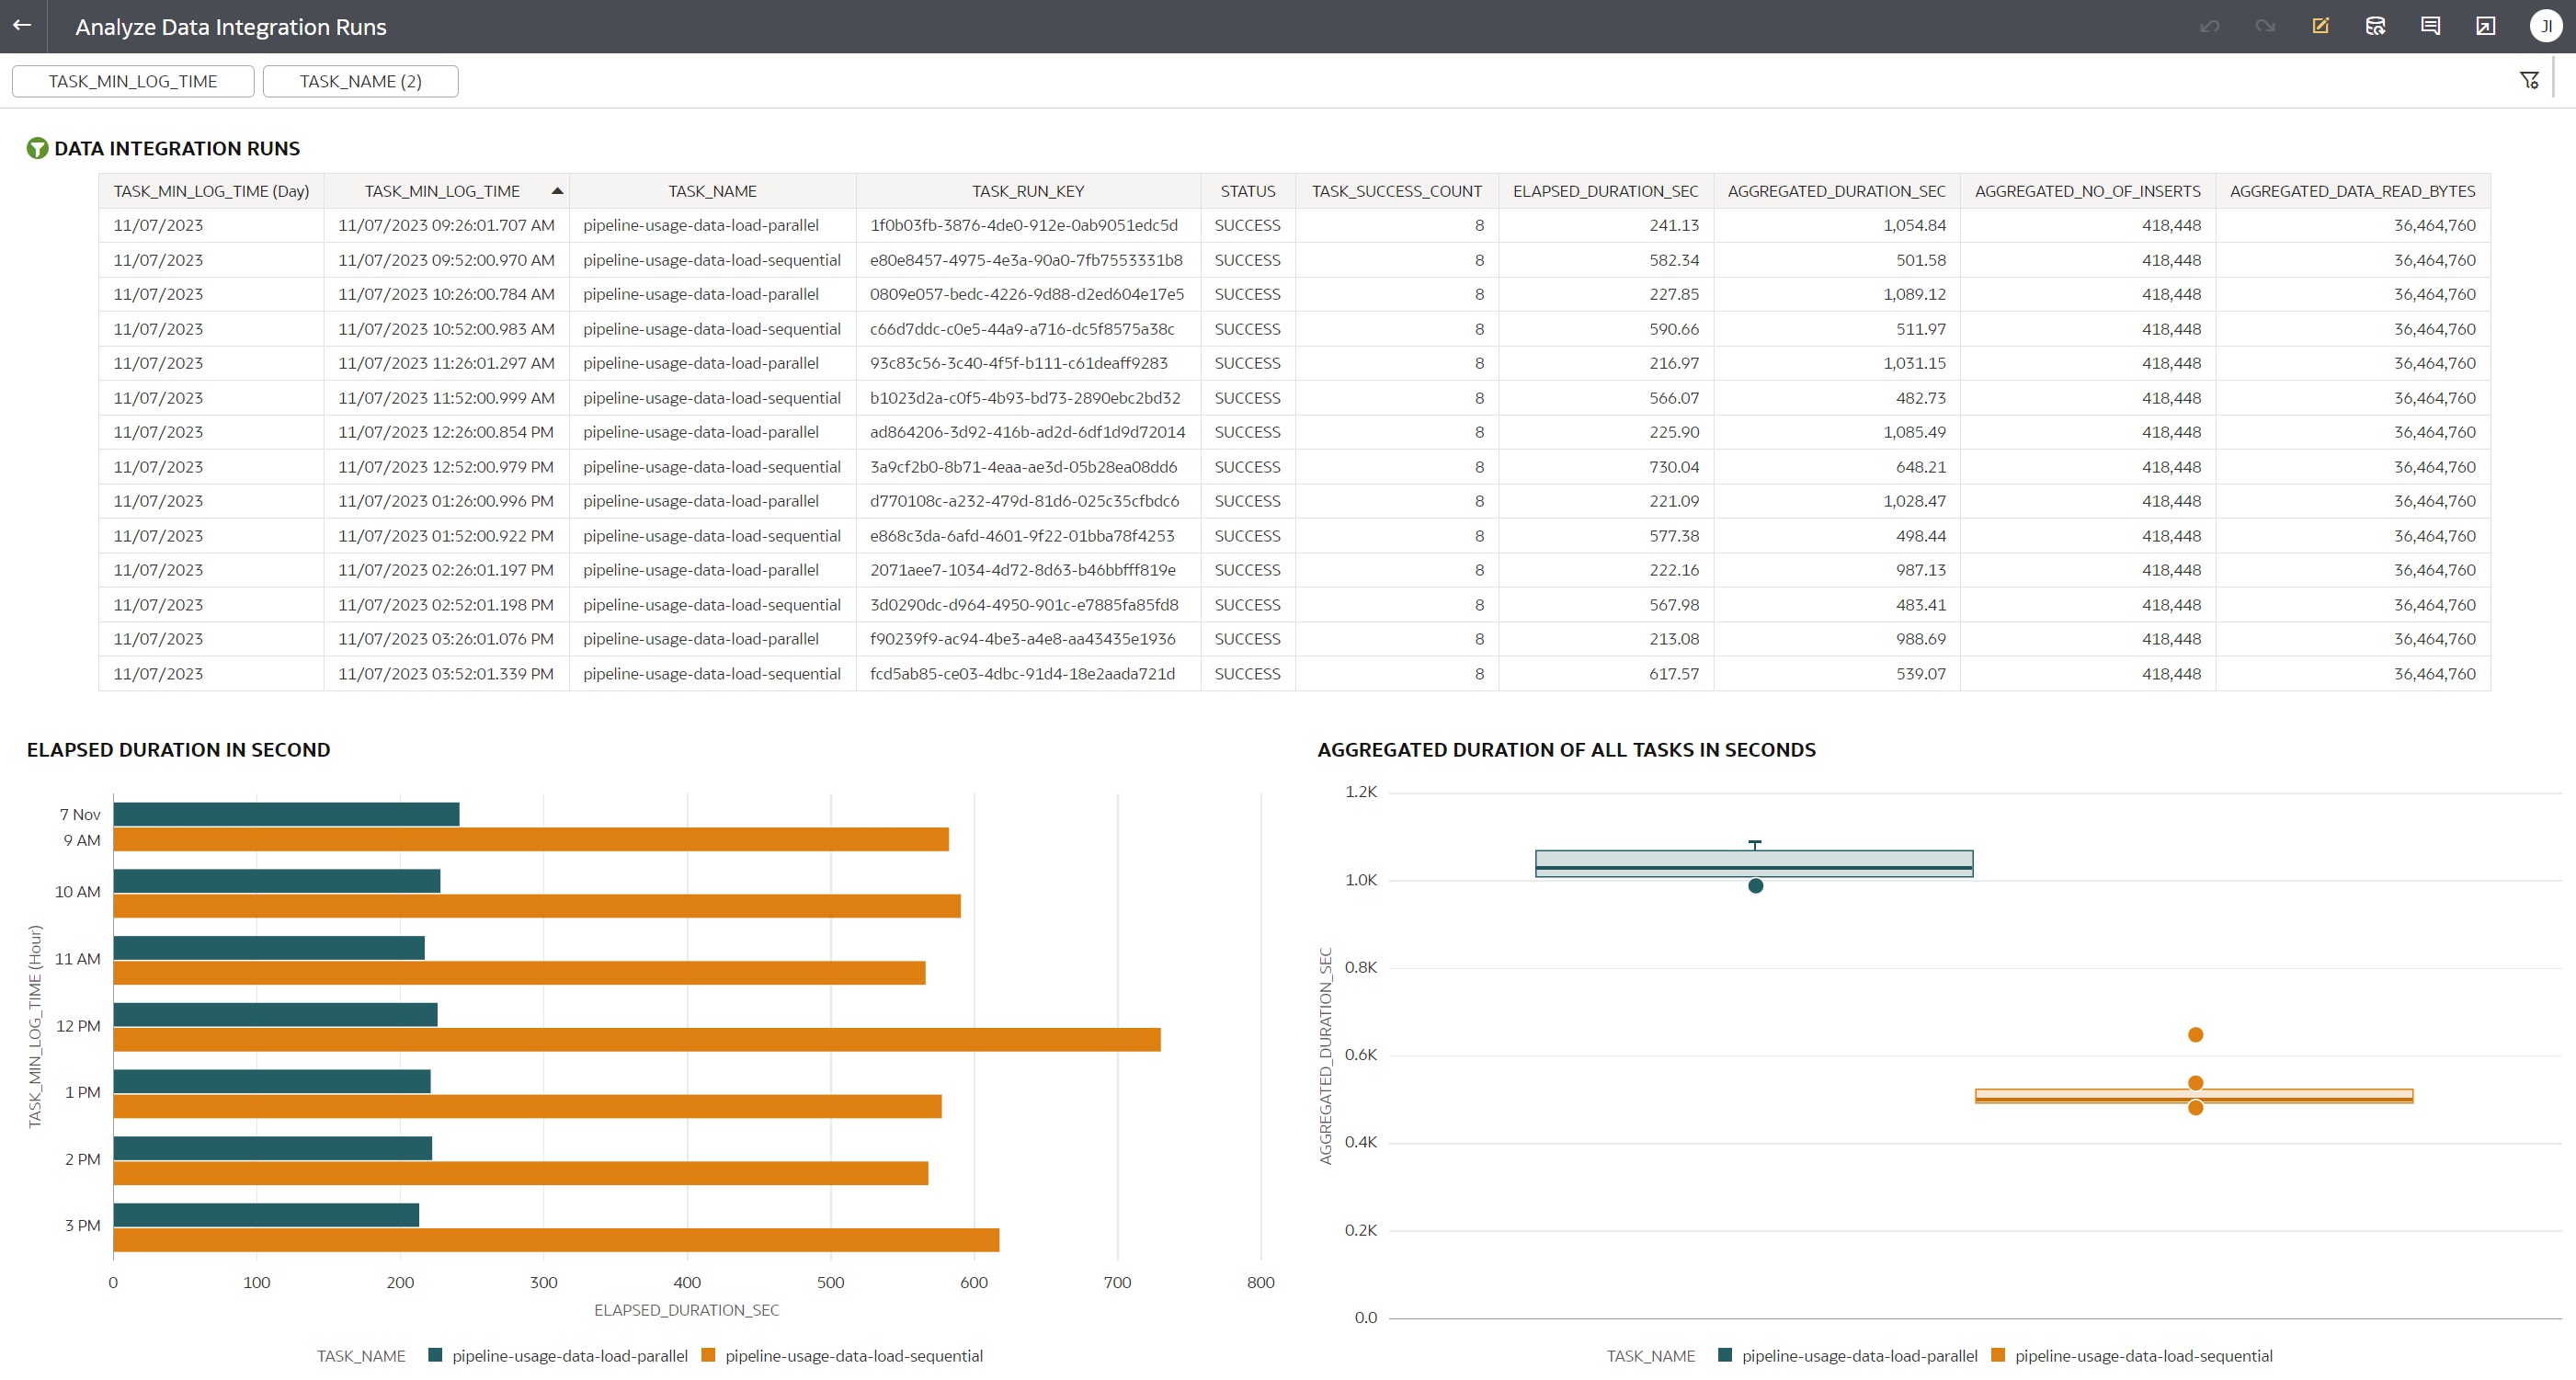Click the Analyze Data Integration Runs workbook title
Image resolution: width=2576 pixels, height=1380 pixels.
(x=231, y=27)
